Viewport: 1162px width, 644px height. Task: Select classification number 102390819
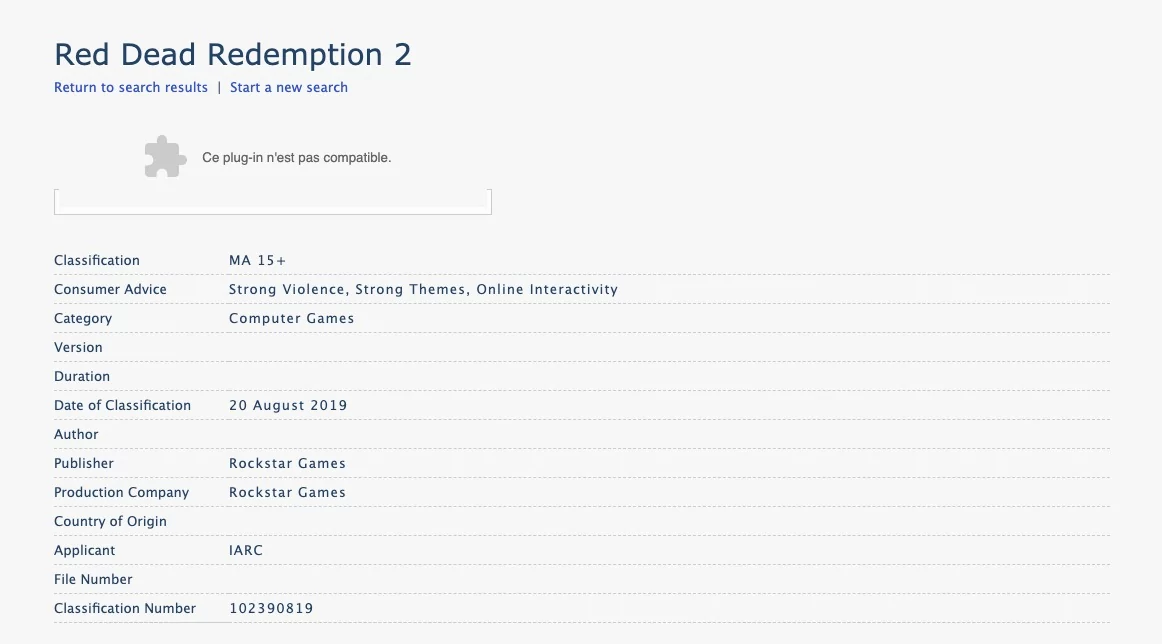tap(271, 608)
